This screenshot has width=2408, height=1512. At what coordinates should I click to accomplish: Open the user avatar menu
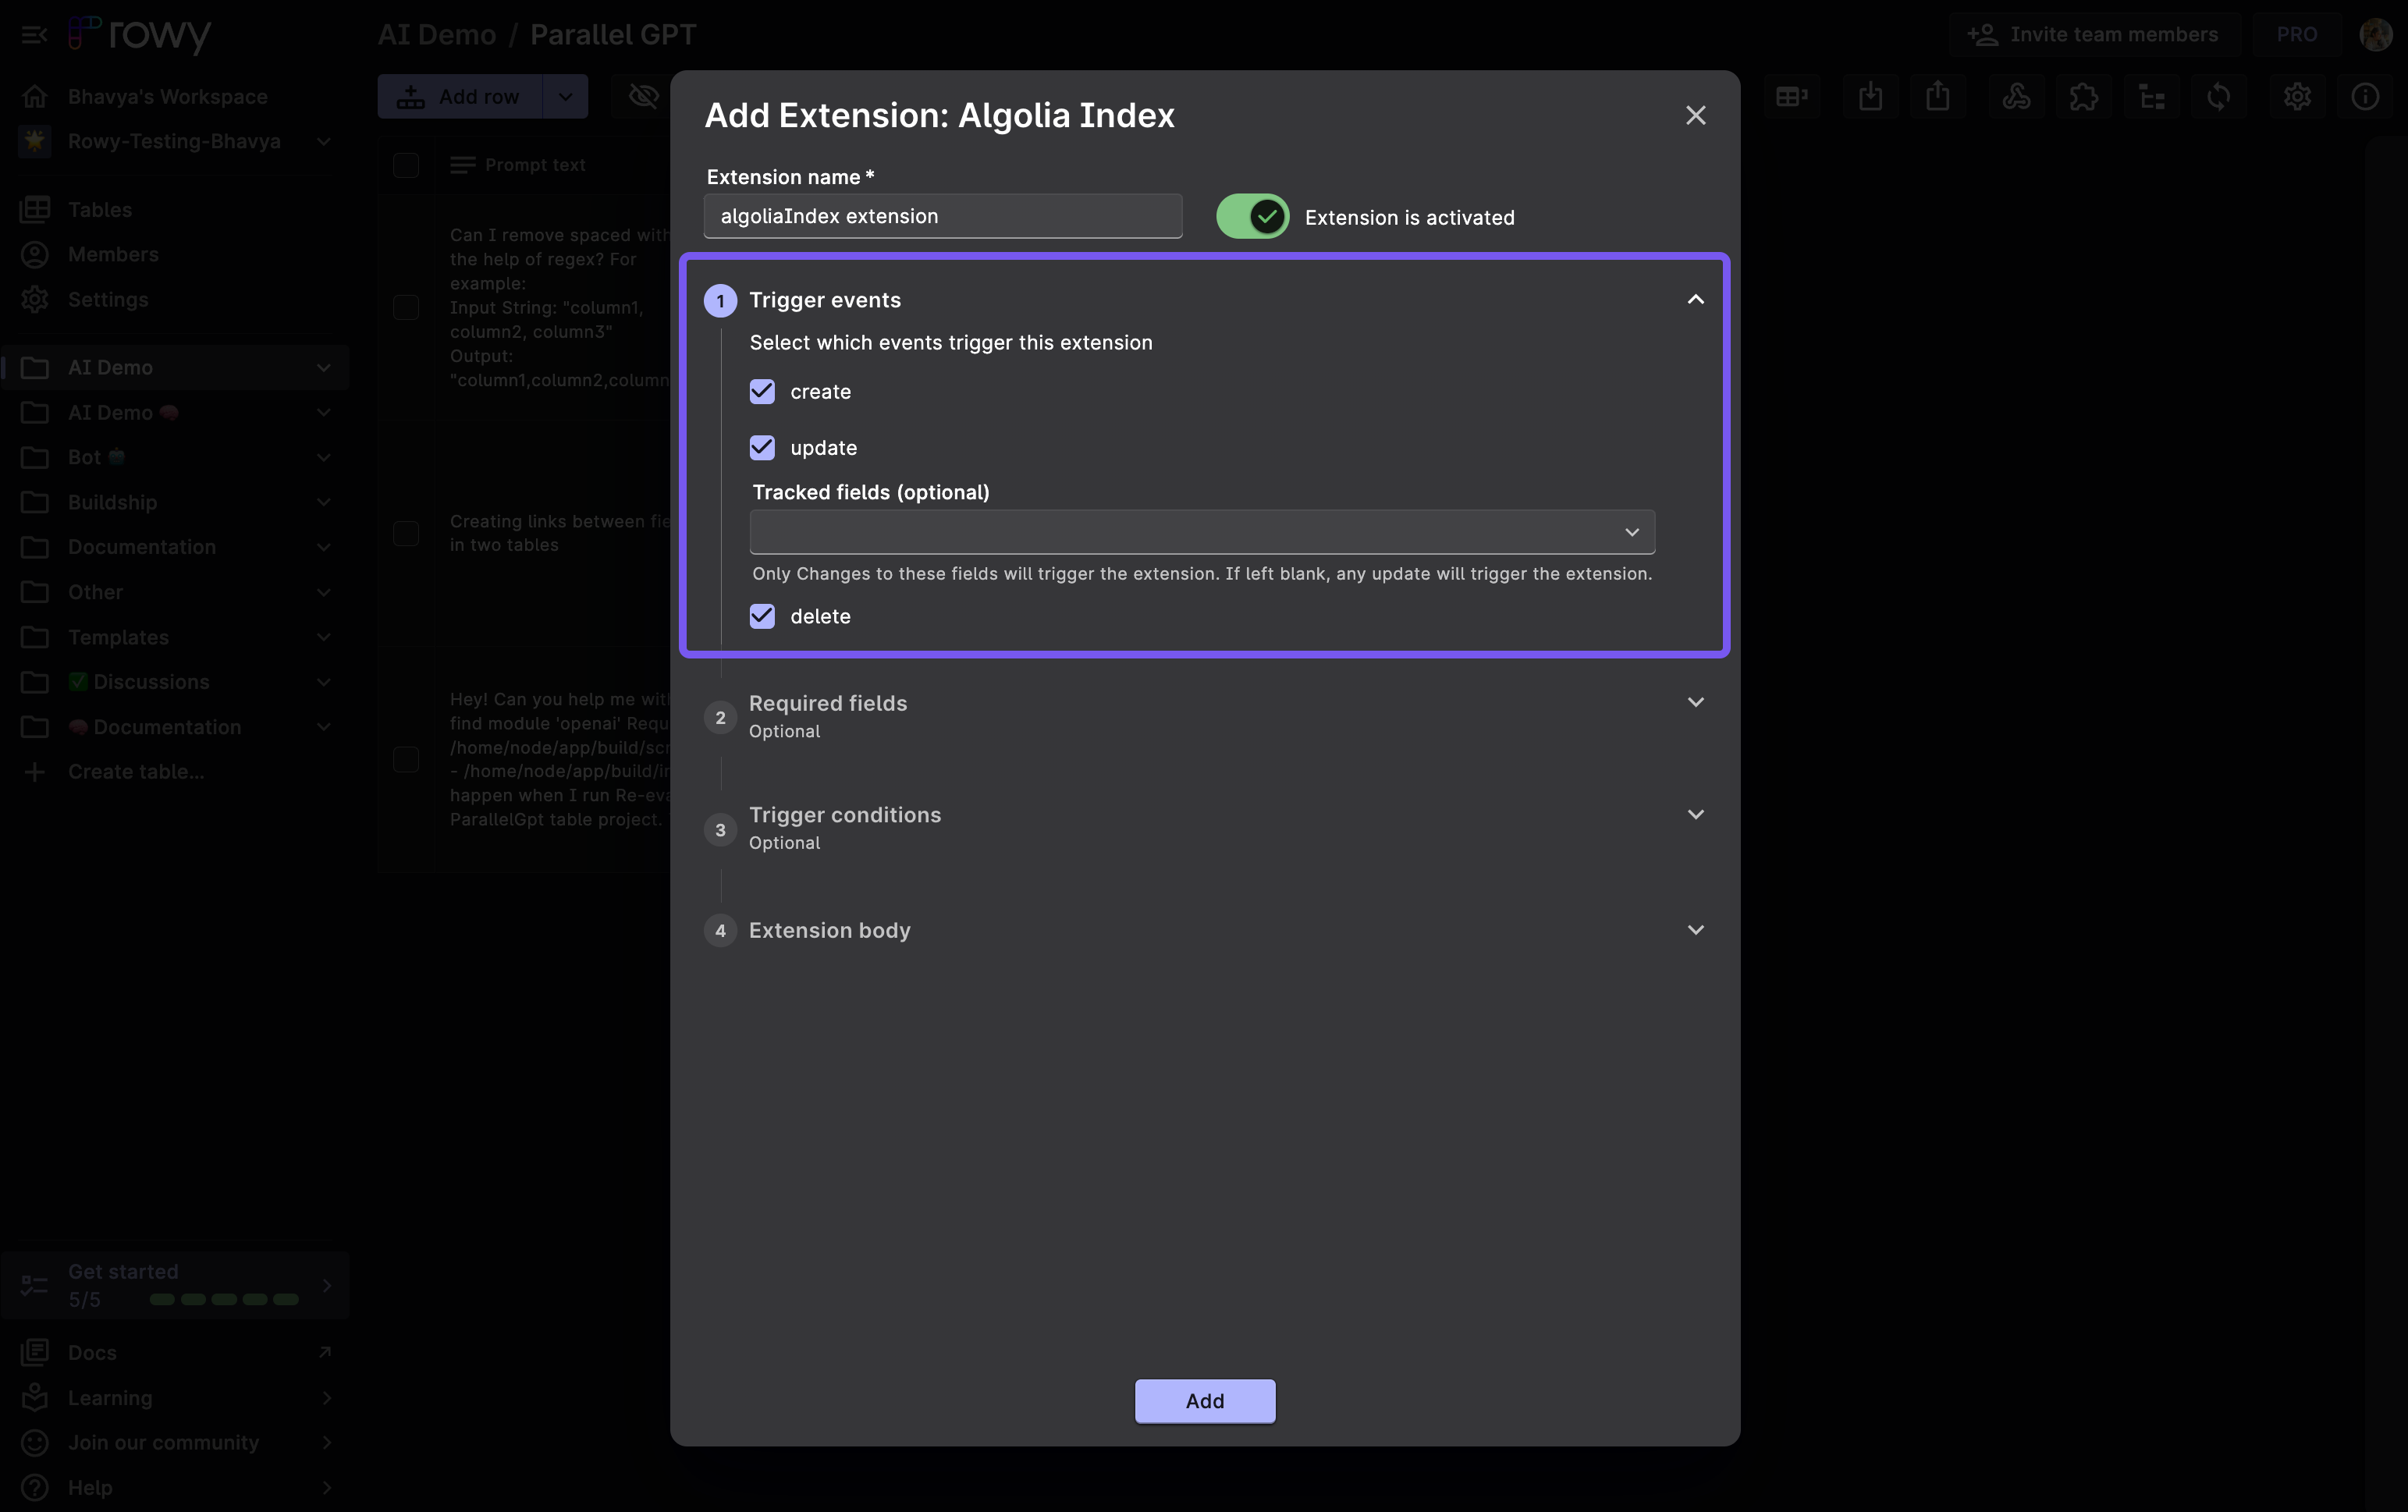click(2375, 34)
